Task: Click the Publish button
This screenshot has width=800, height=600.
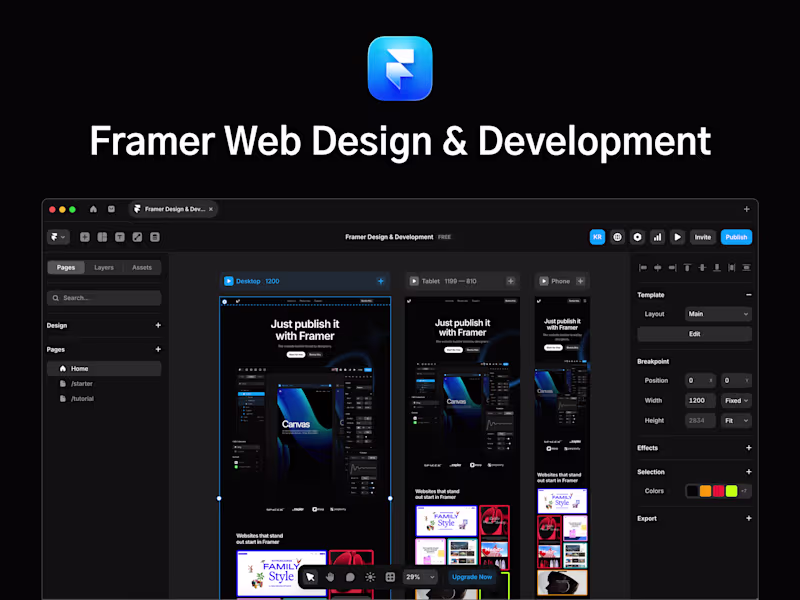Action: click(736, 237)
